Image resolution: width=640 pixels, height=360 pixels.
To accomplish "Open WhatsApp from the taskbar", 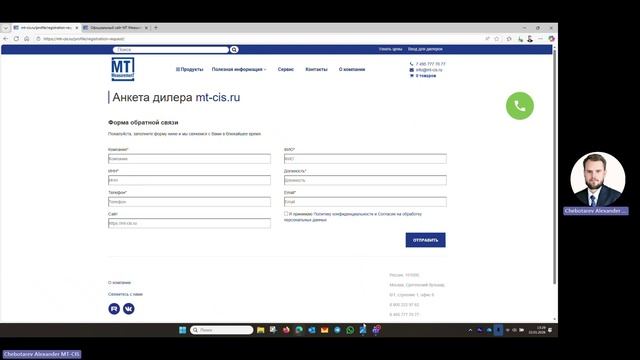I will [x=350, y=330].
